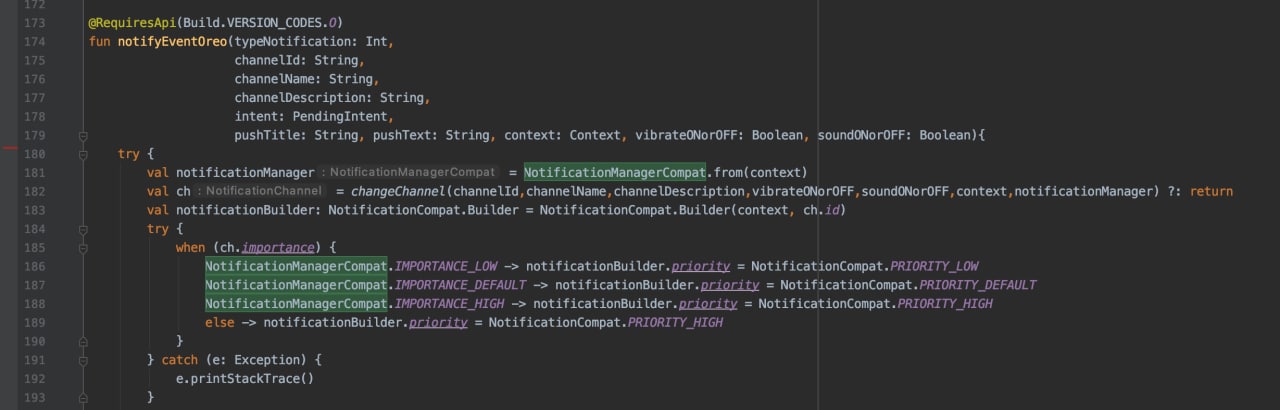This screenshot has height=410, width=1280.
Task: Click line number 183 in the gutter
Action: tap(37, 210)
